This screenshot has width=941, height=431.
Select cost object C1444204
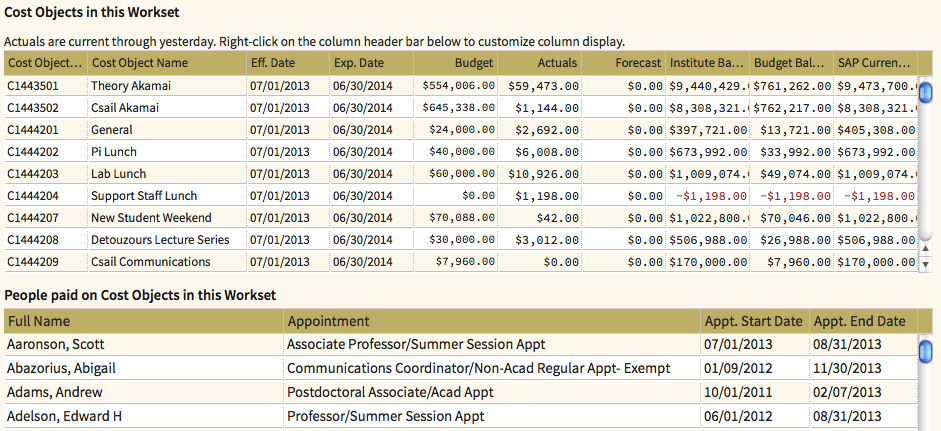point(33,196)
